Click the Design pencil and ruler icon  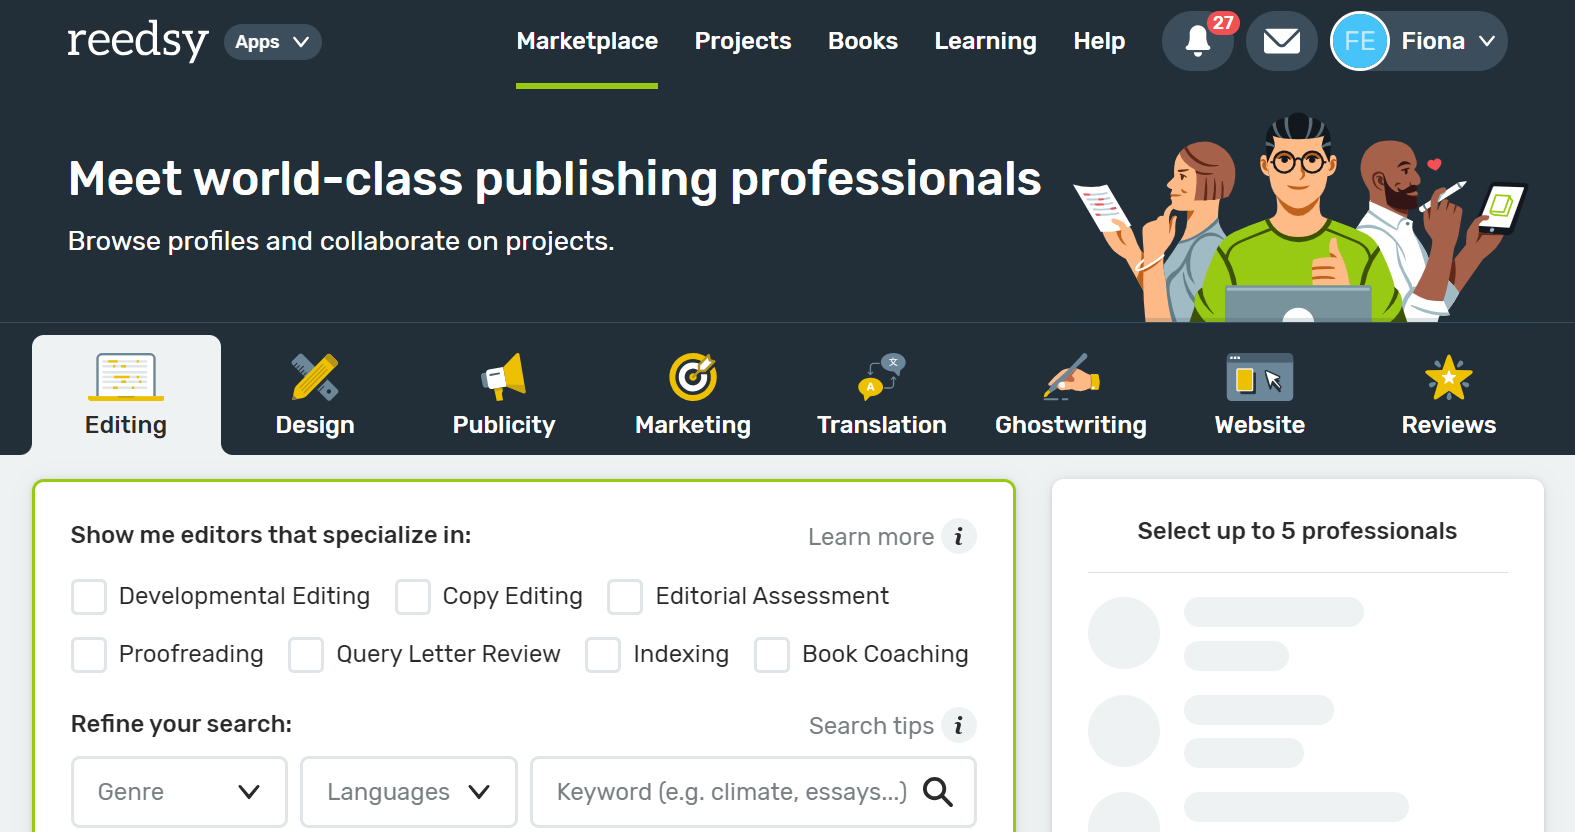coord(315,377)
